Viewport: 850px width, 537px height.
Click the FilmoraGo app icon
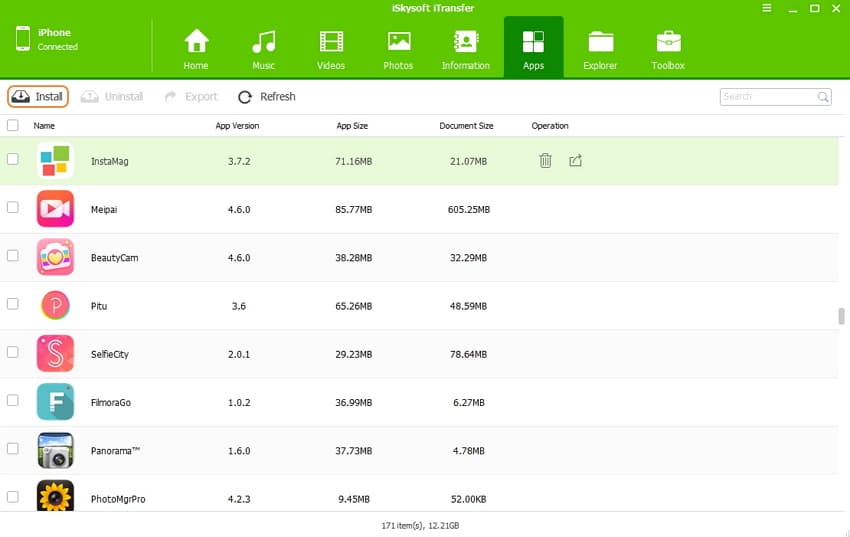(55, 402)
